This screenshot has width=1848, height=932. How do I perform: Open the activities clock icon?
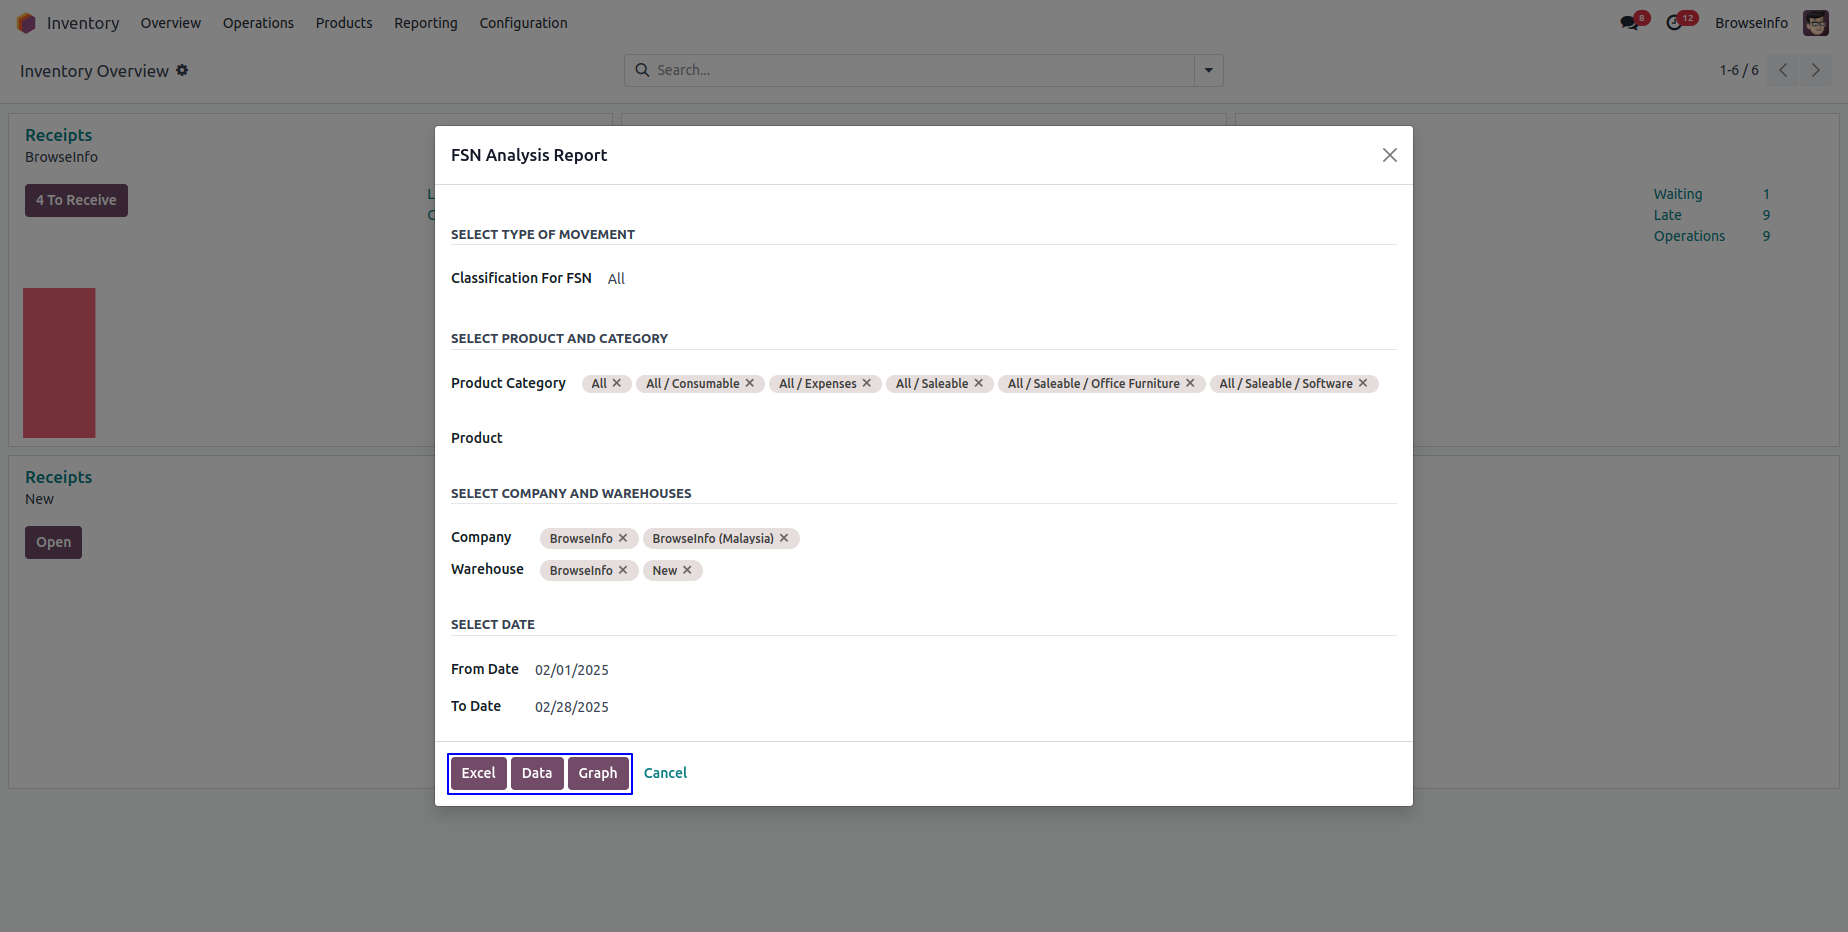tap(1675, 23)
